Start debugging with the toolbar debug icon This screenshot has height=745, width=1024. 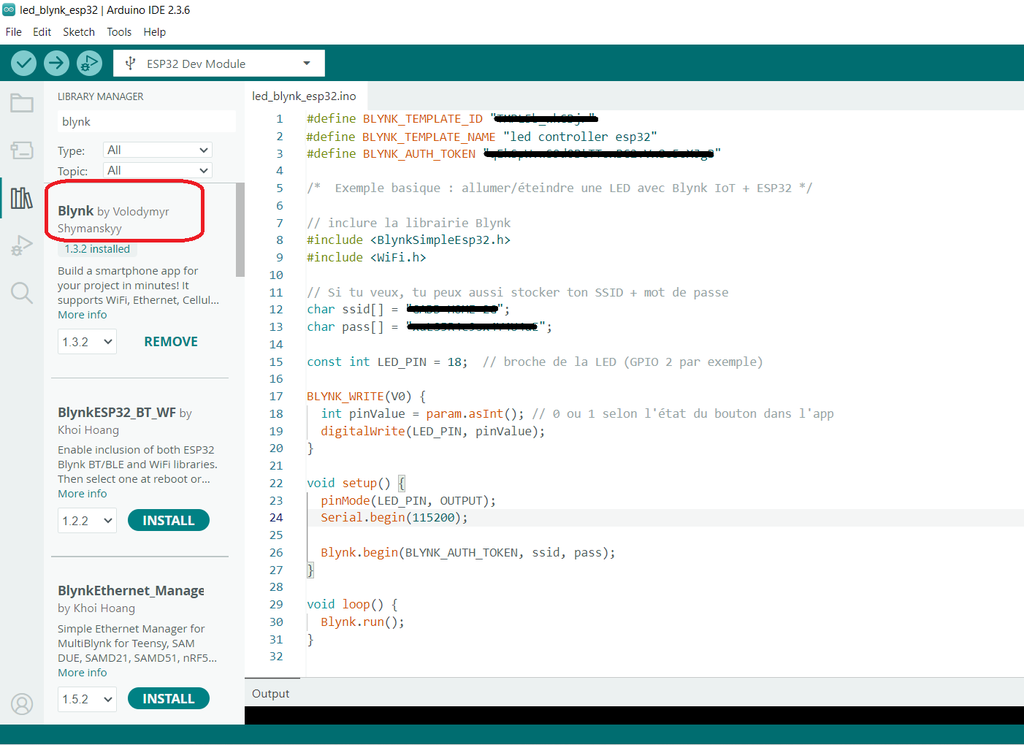coord(89,62)
